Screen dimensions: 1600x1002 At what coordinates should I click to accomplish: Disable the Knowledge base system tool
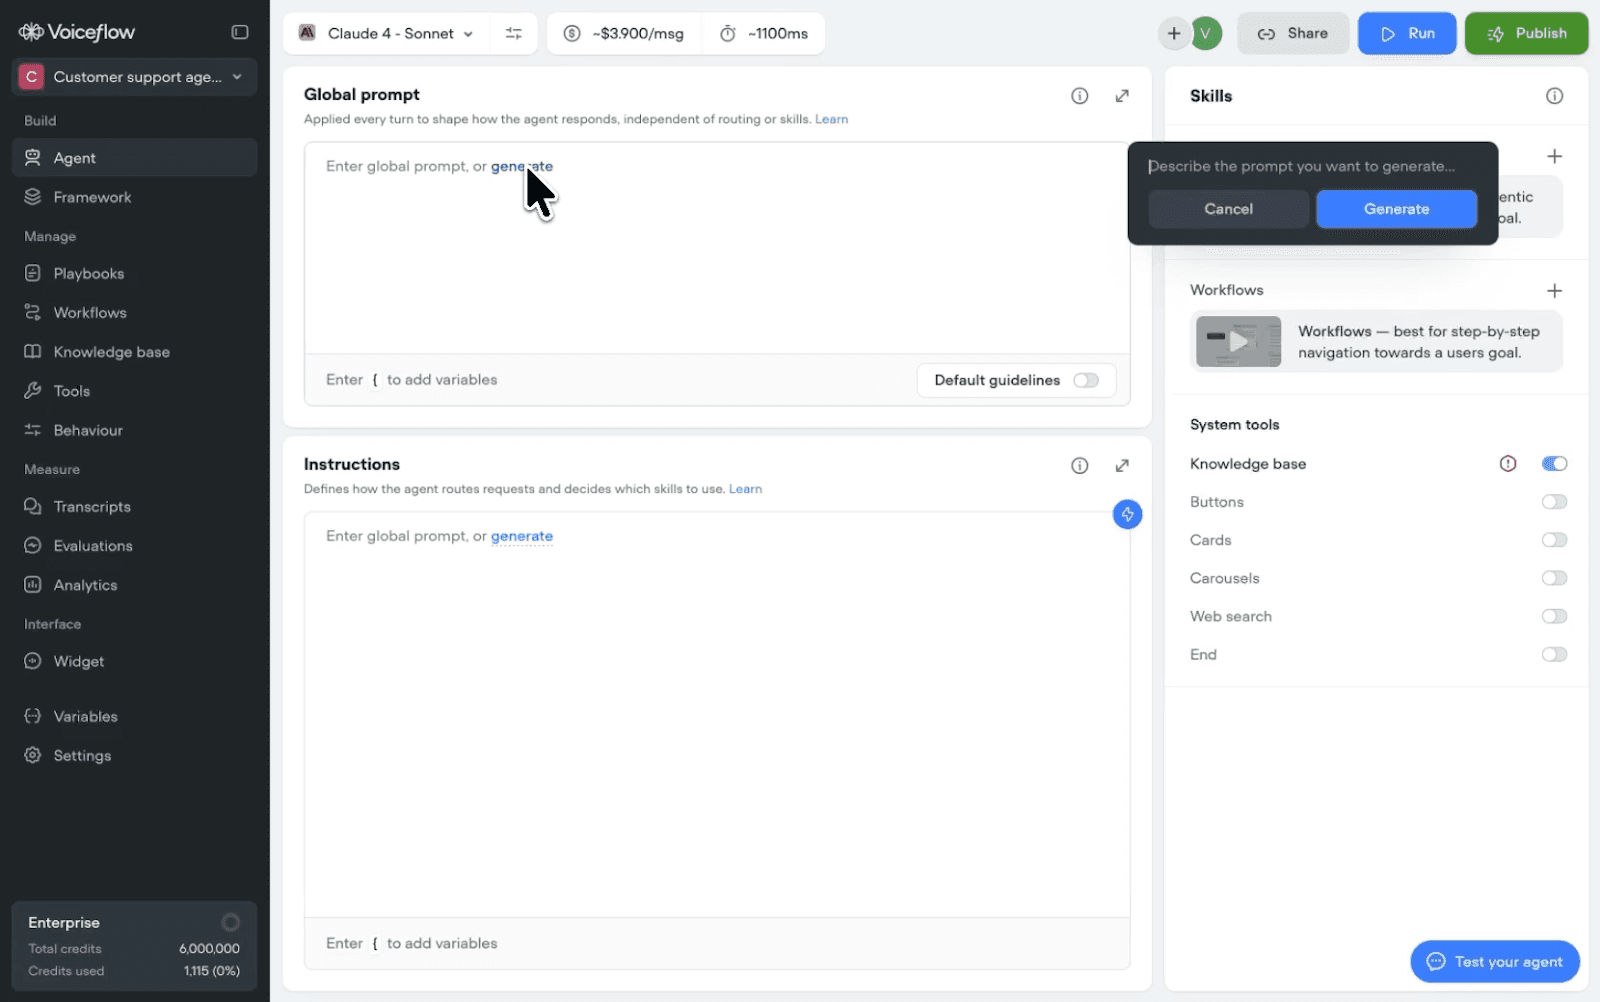pos(1554,463)
